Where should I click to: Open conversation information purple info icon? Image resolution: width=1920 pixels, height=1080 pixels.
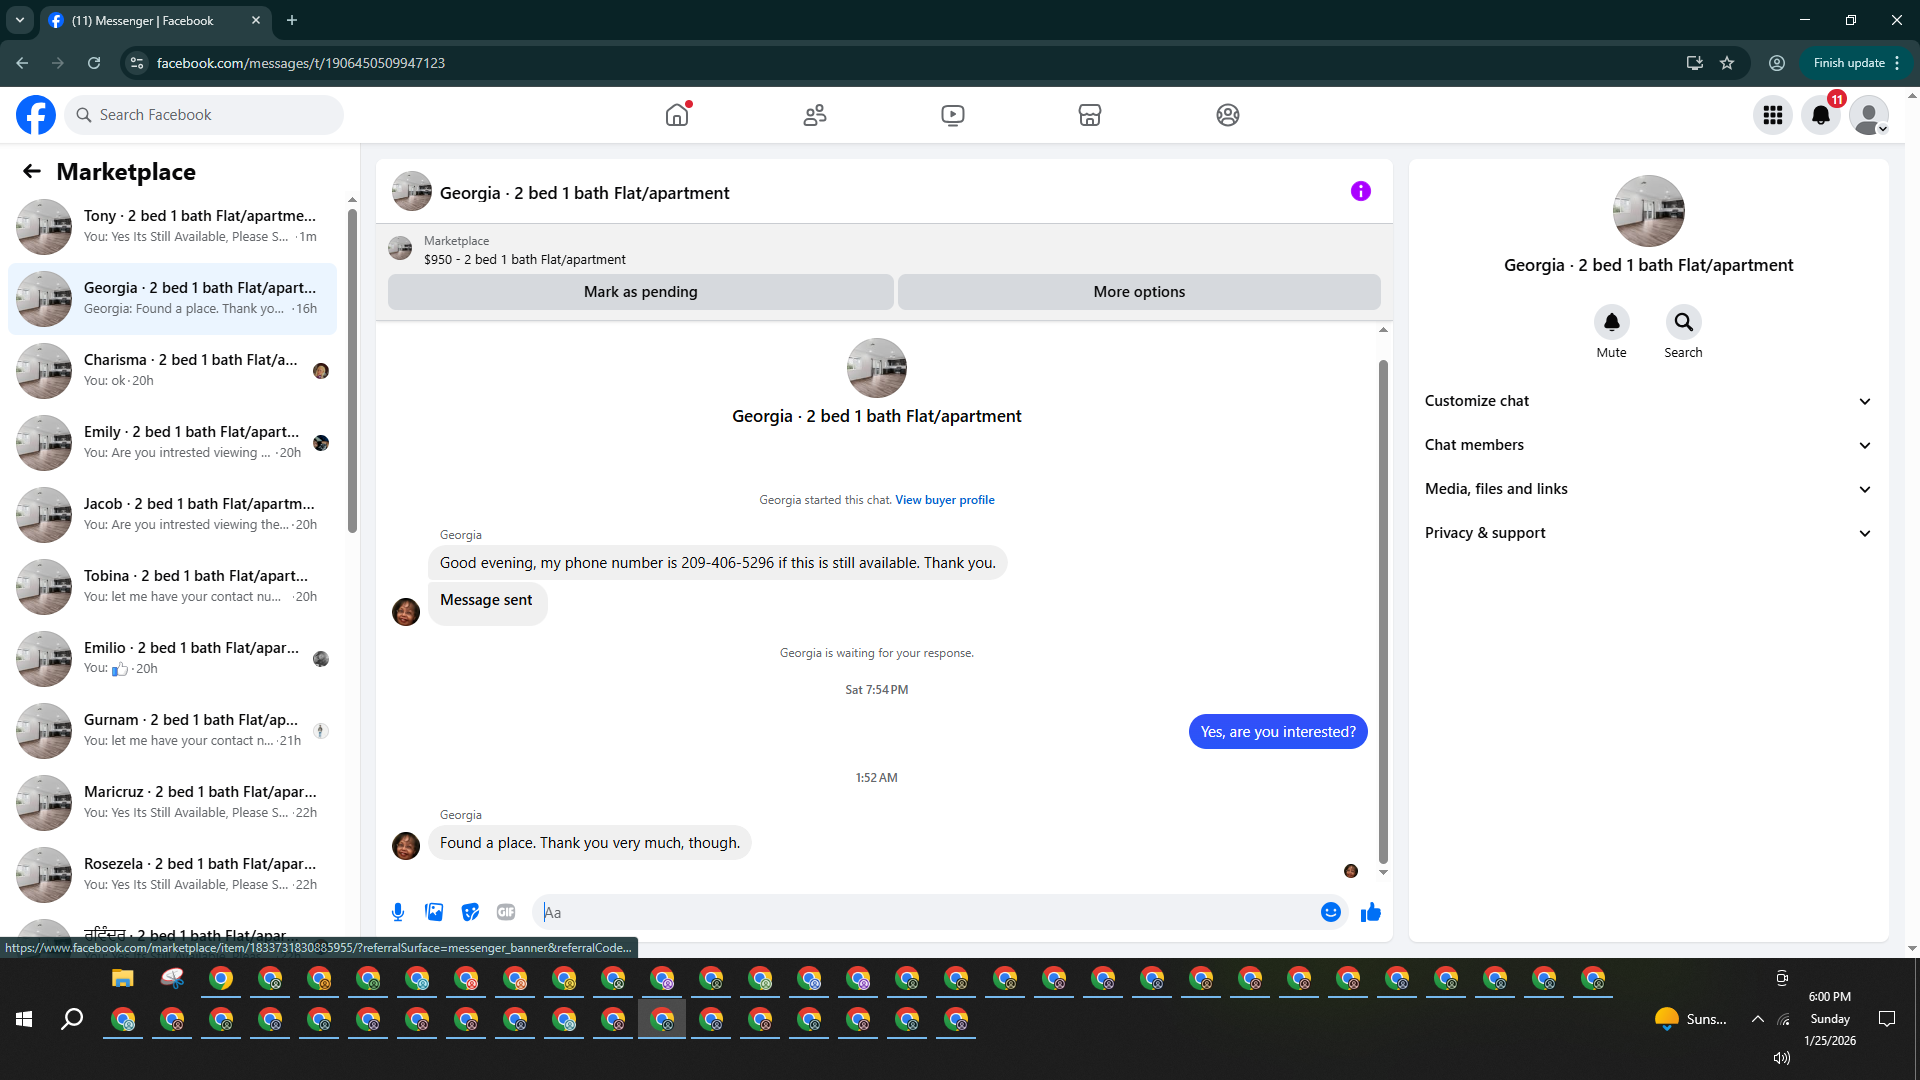[1361, 191]
